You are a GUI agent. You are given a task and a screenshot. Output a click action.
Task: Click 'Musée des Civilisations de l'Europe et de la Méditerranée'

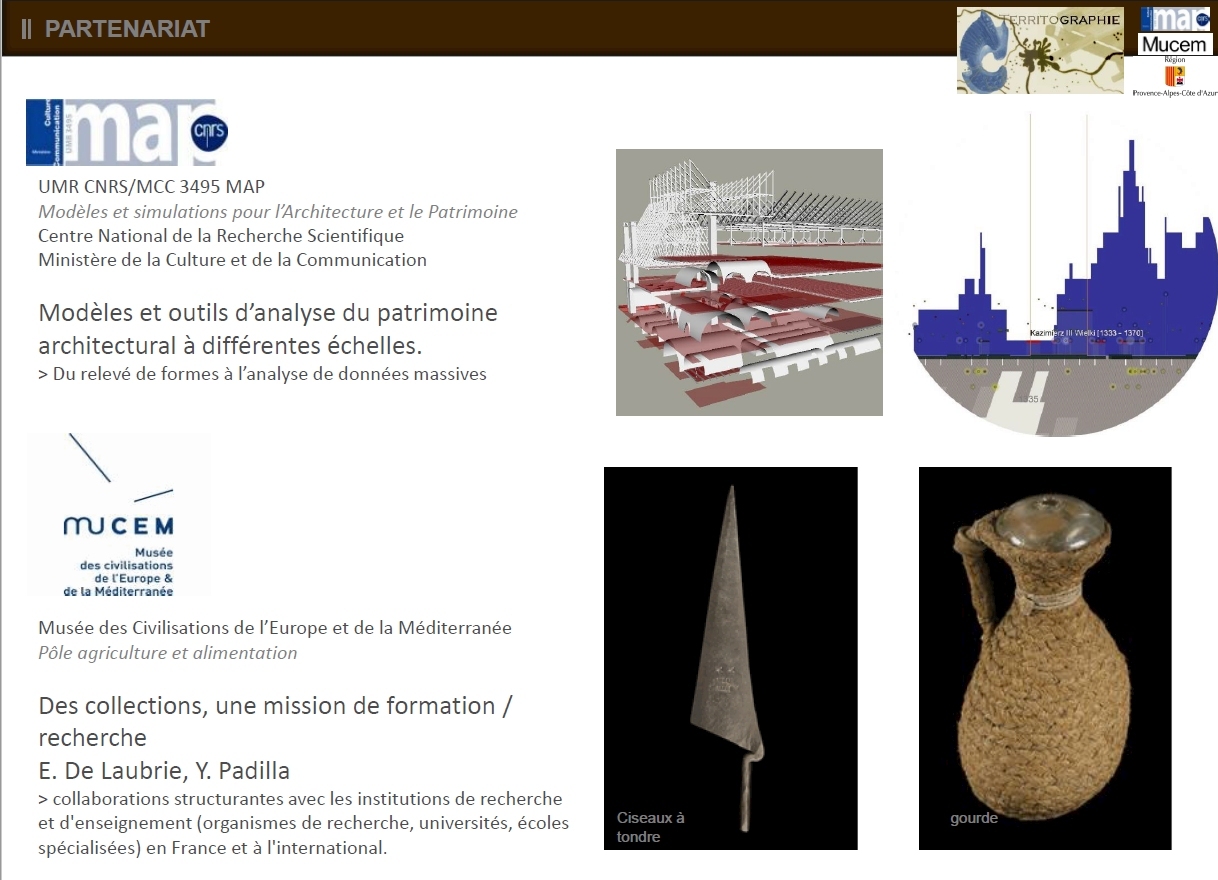tap(275, 628)
